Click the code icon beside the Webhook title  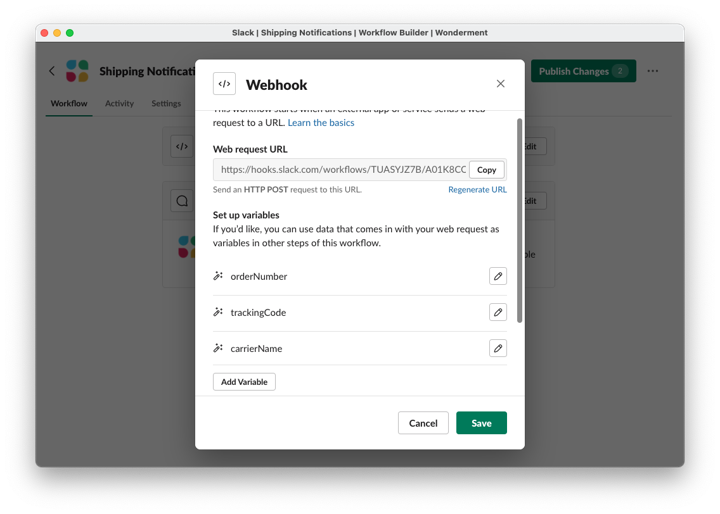pyautogui.click(x=224, y=84)
